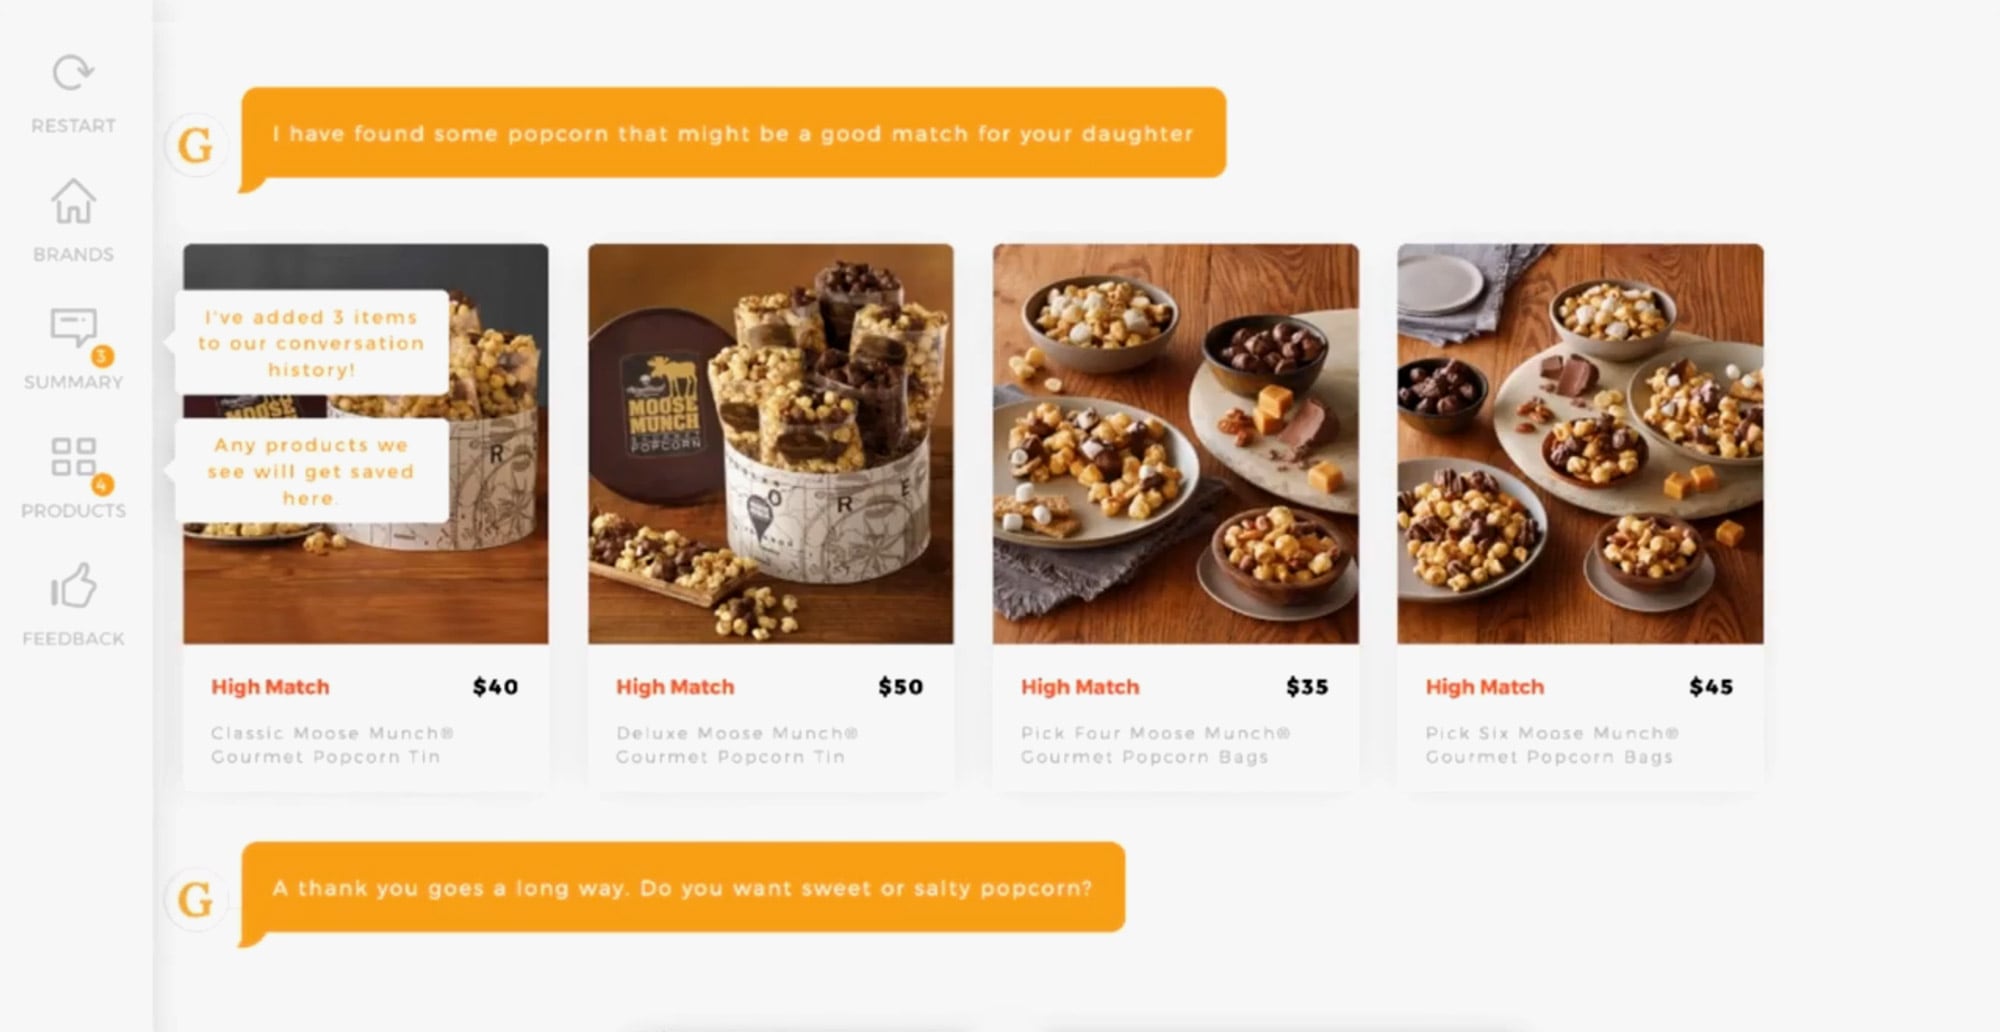The image size is (2000, 1032).
Task: Click the G avatar beside the first message
Action: pyautogui.click(x=196, y=146)
